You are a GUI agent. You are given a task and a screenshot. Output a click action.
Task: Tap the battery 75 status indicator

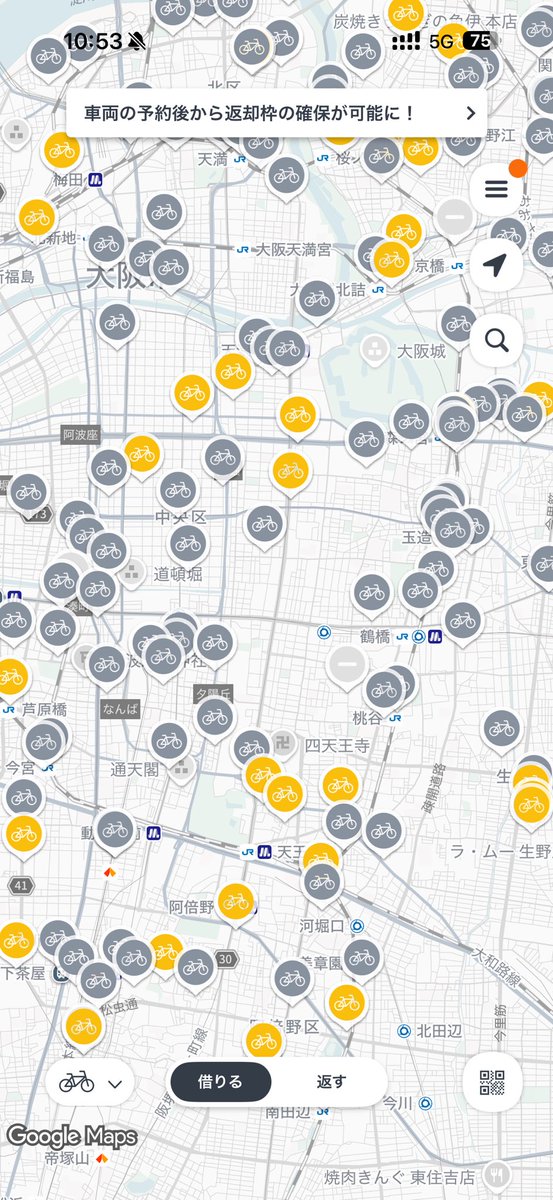point(481,41)
